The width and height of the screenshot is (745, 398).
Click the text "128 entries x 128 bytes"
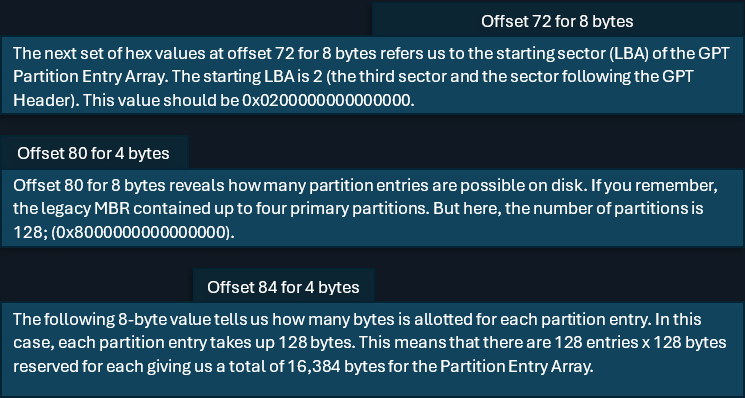[640, 343]
